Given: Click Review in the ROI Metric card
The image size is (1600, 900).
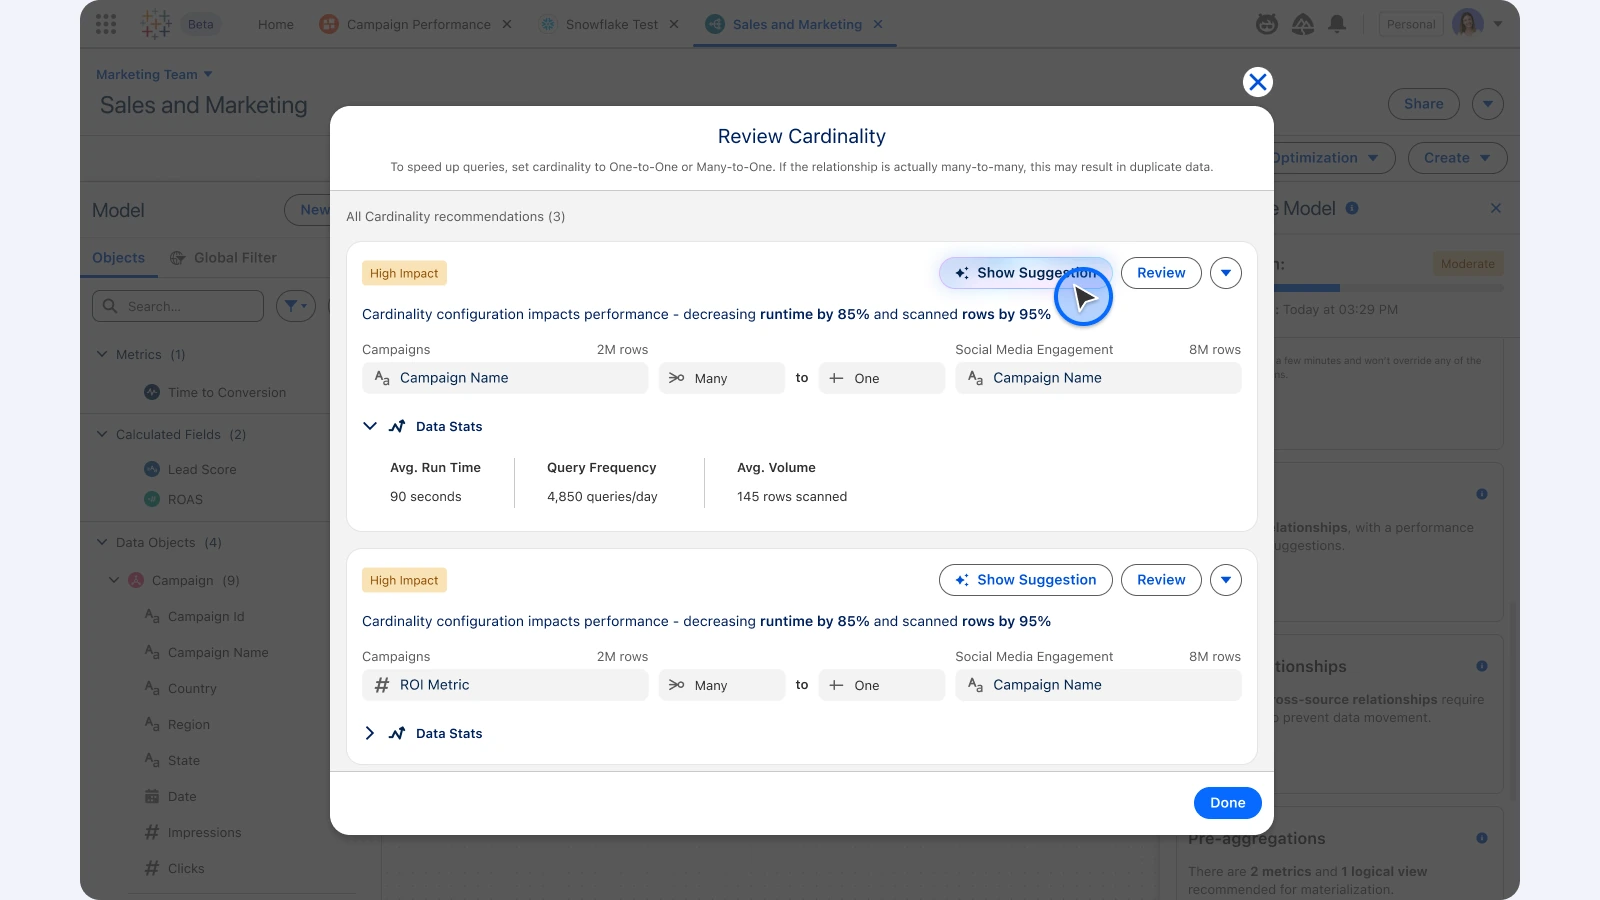Looking at the screenshot, I should coord(1161,580).
